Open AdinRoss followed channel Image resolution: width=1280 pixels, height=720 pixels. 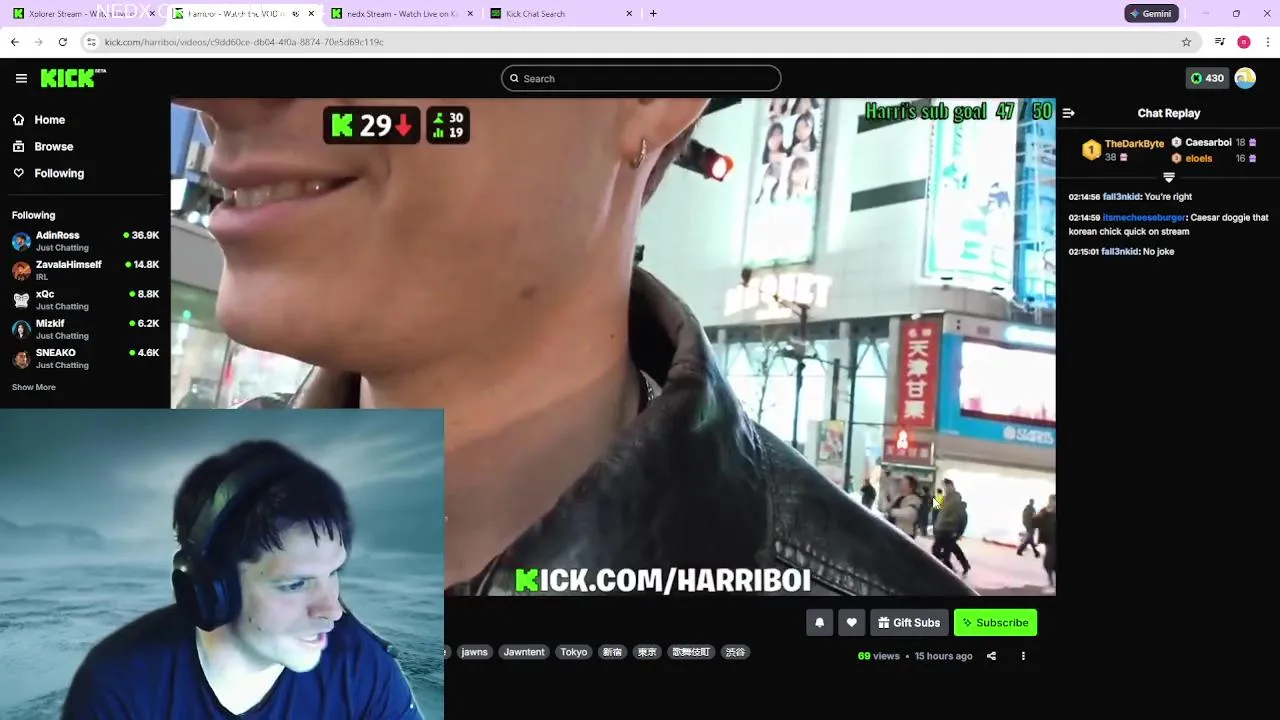click(85, 241)
